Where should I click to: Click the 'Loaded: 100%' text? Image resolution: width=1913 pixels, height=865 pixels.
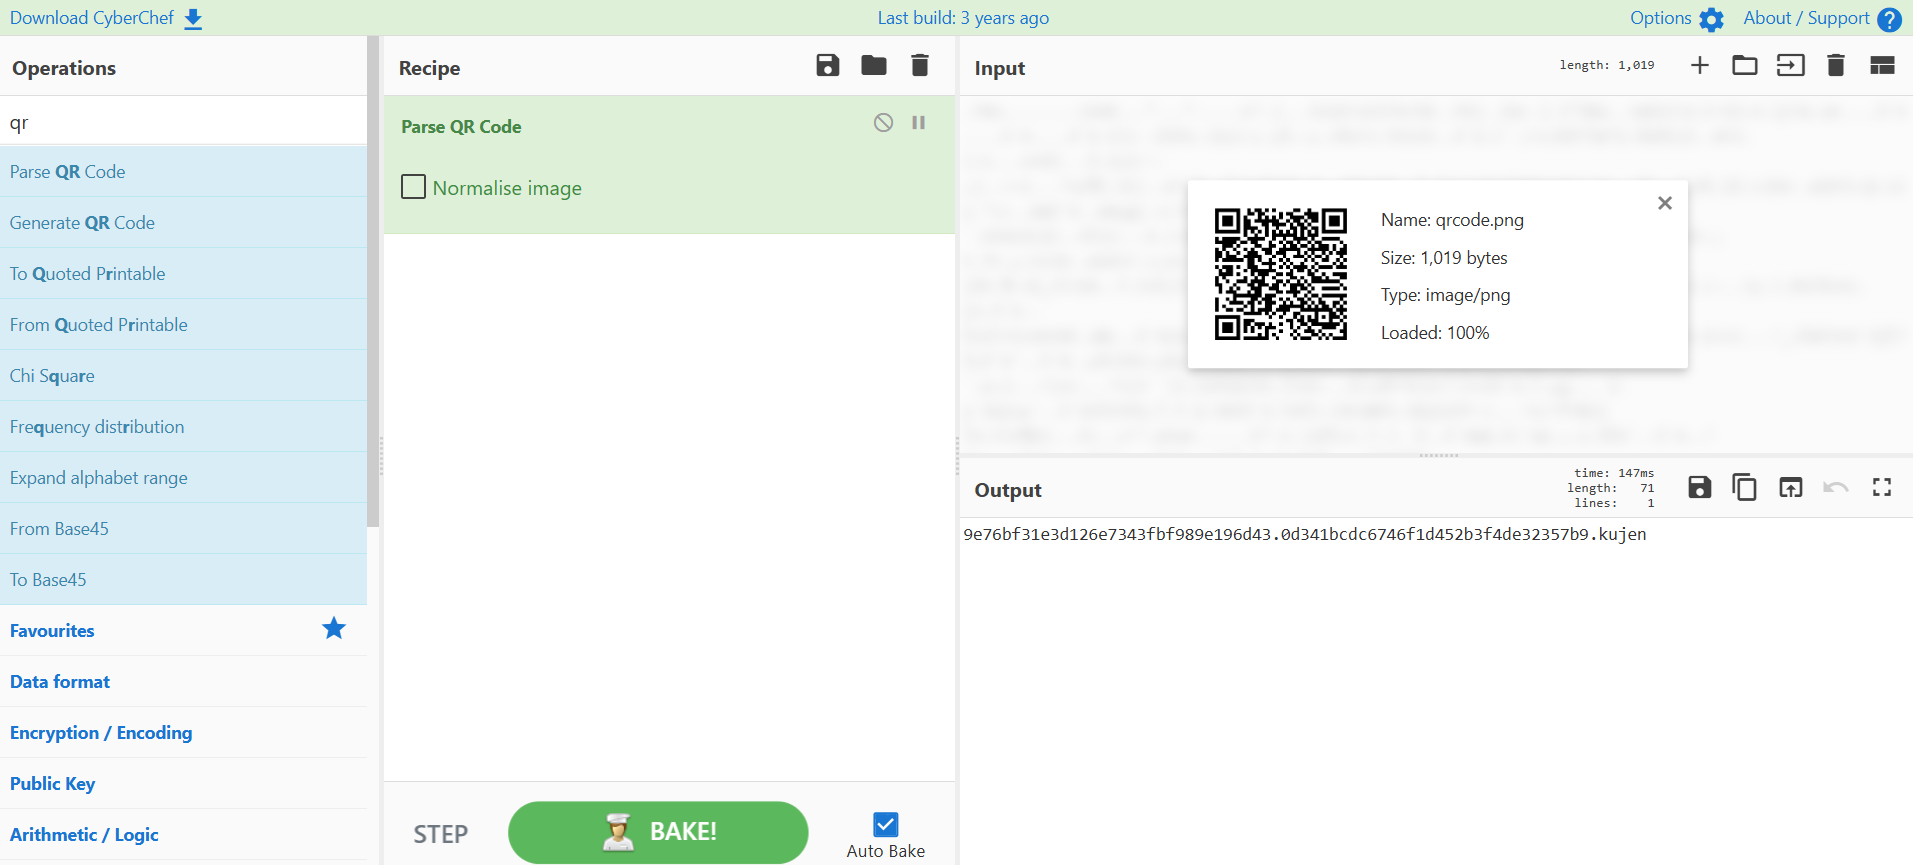(1435, 333)
